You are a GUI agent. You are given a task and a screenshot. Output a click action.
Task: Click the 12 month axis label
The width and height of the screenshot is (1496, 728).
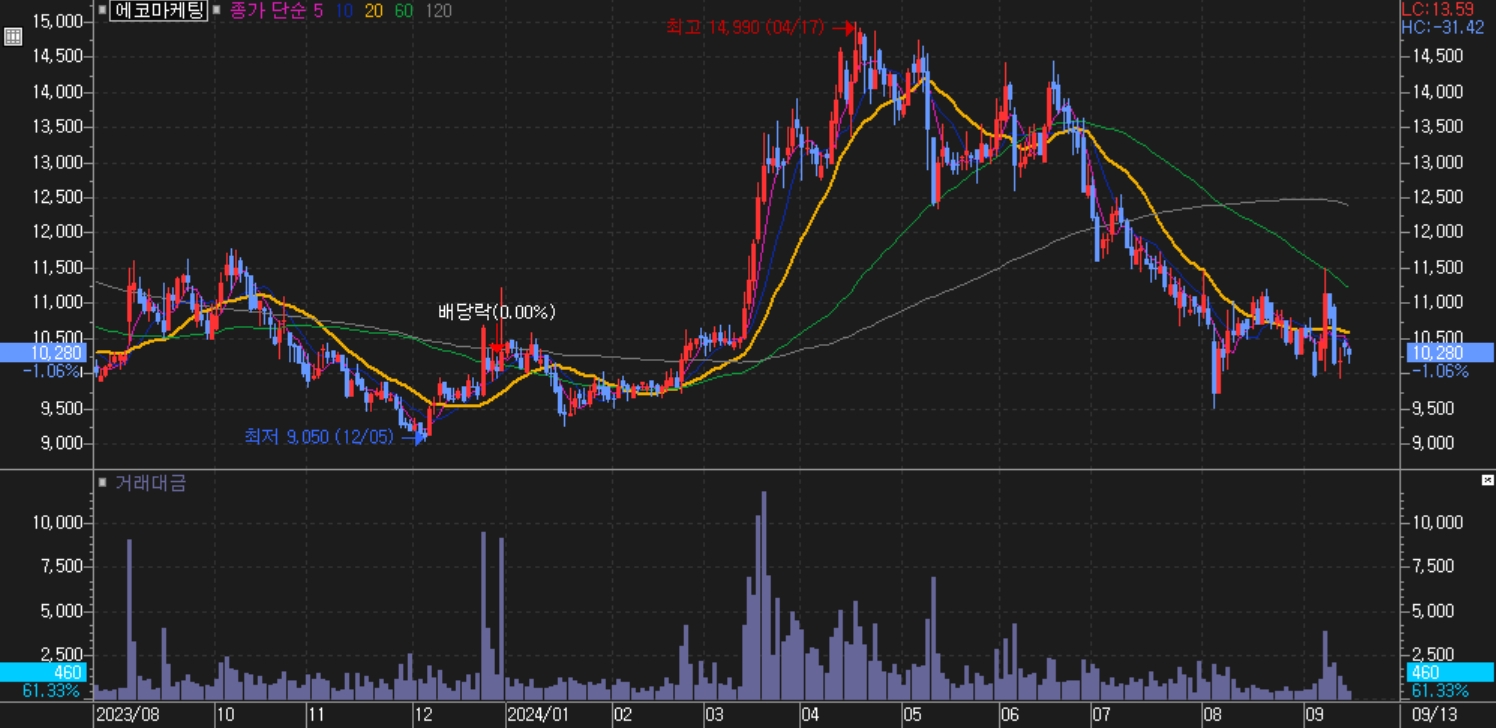click(x=422, y=715)
